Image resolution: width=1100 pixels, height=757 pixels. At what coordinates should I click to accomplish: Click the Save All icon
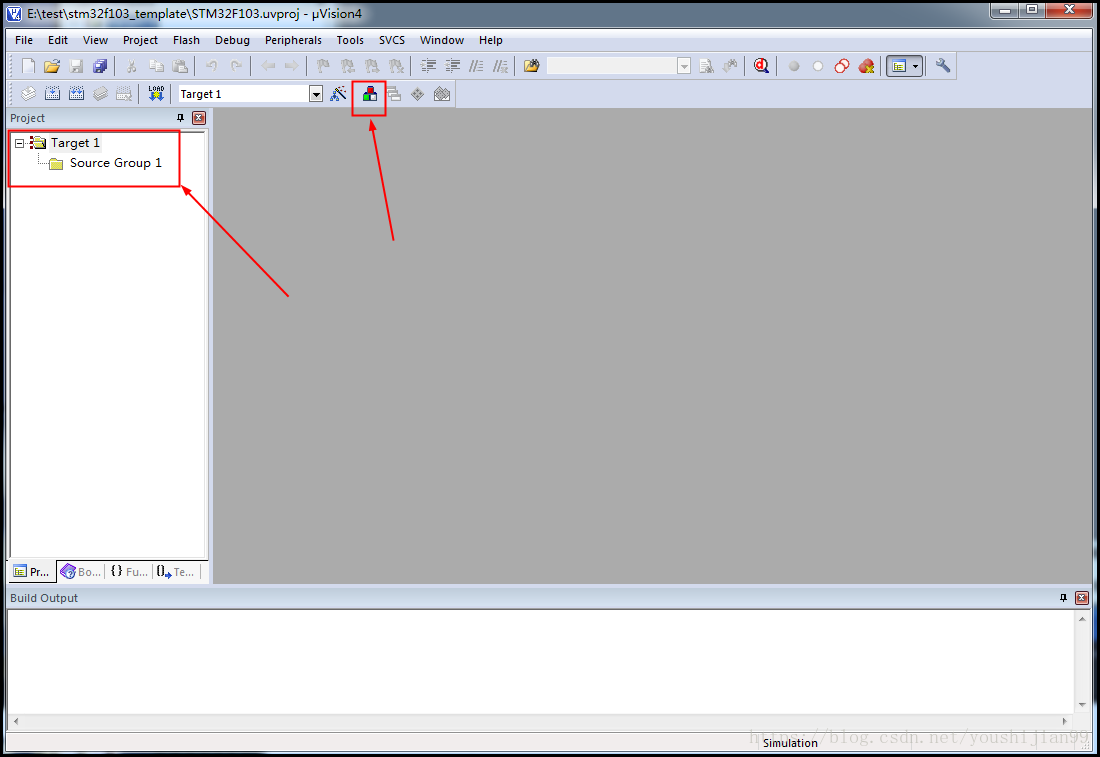pyautogui.click(x=100, y=66)
